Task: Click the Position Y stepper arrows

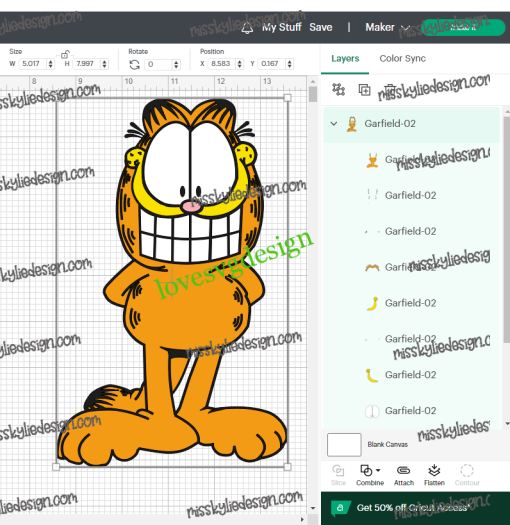Action: click(290, 64)
